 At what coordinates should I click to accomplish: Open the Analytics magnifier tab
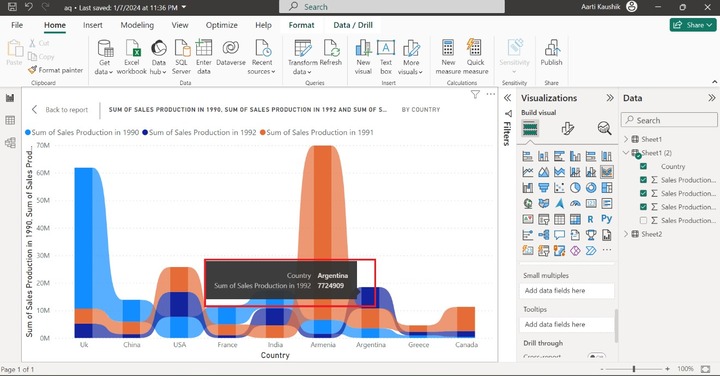pos(604,129)
